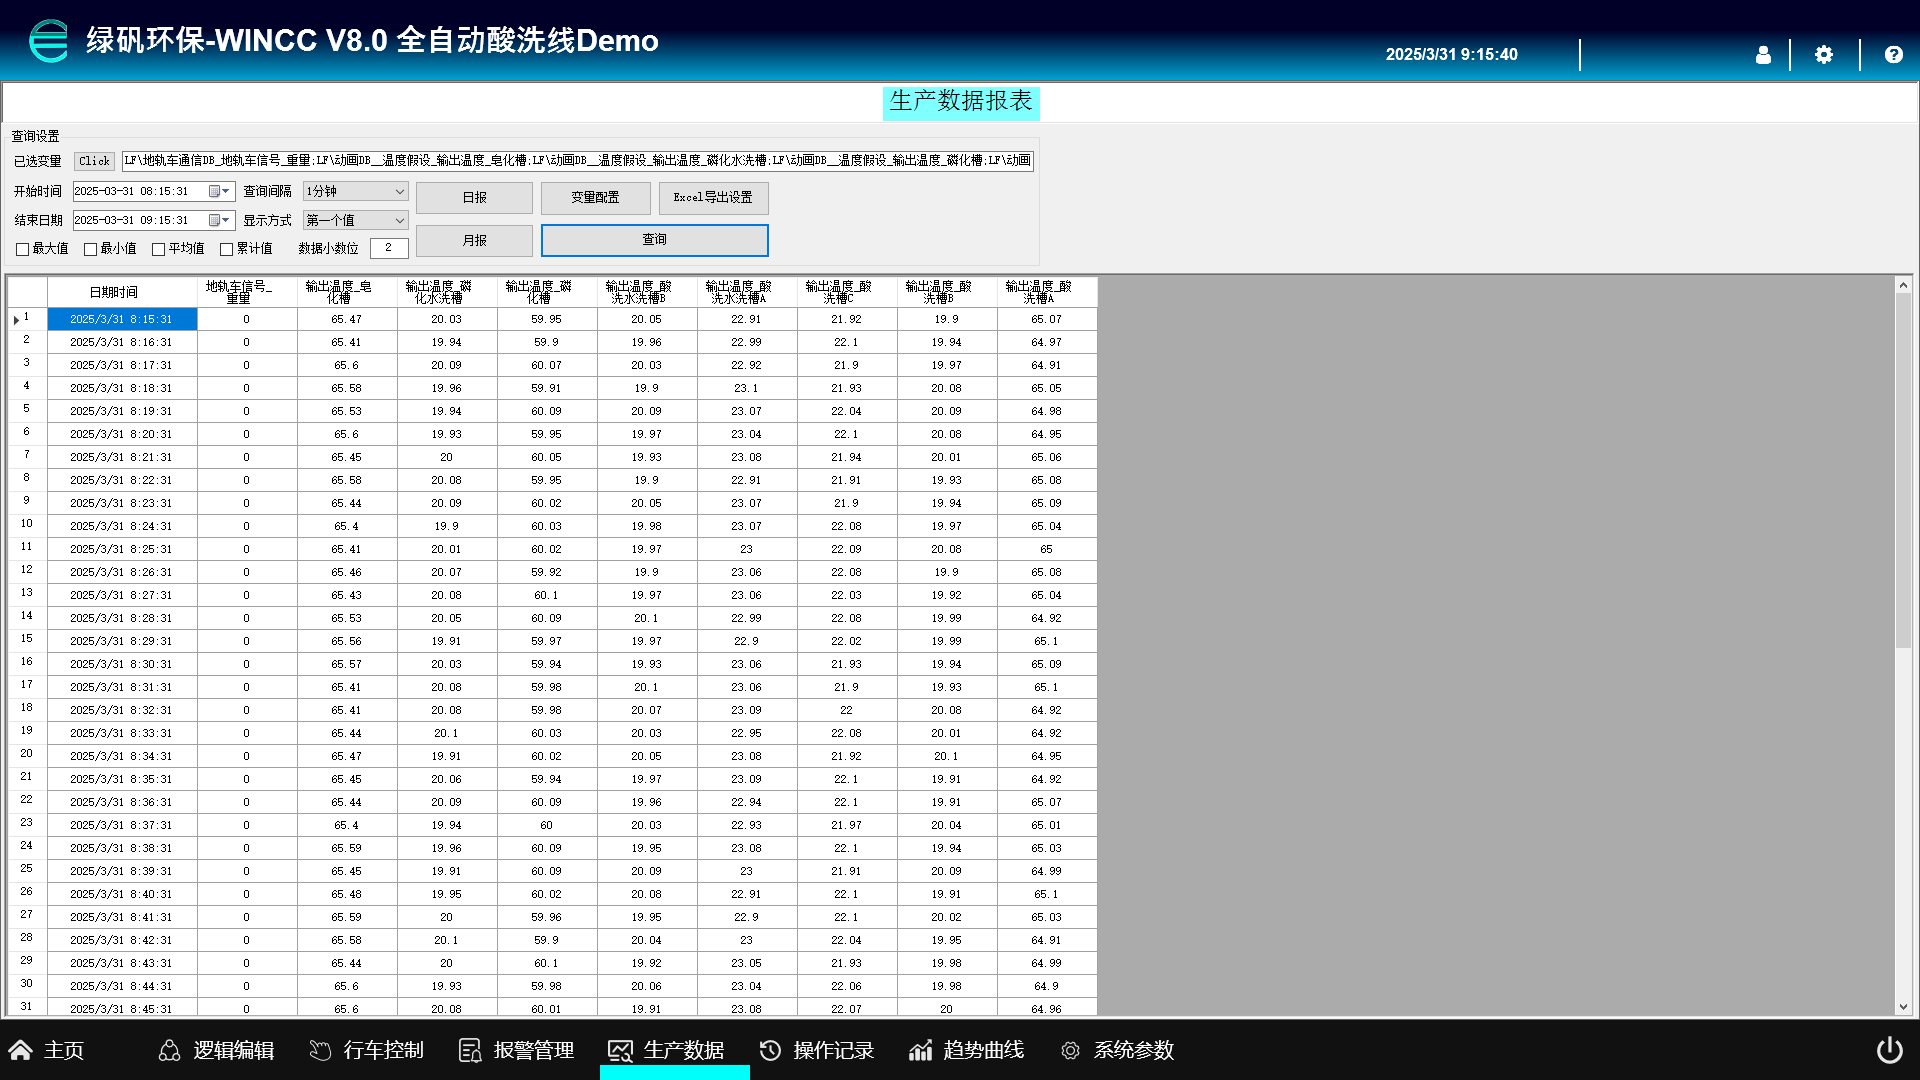
Task: Open the 开始时间 date picker dropdown
Action: click(225, 191)
